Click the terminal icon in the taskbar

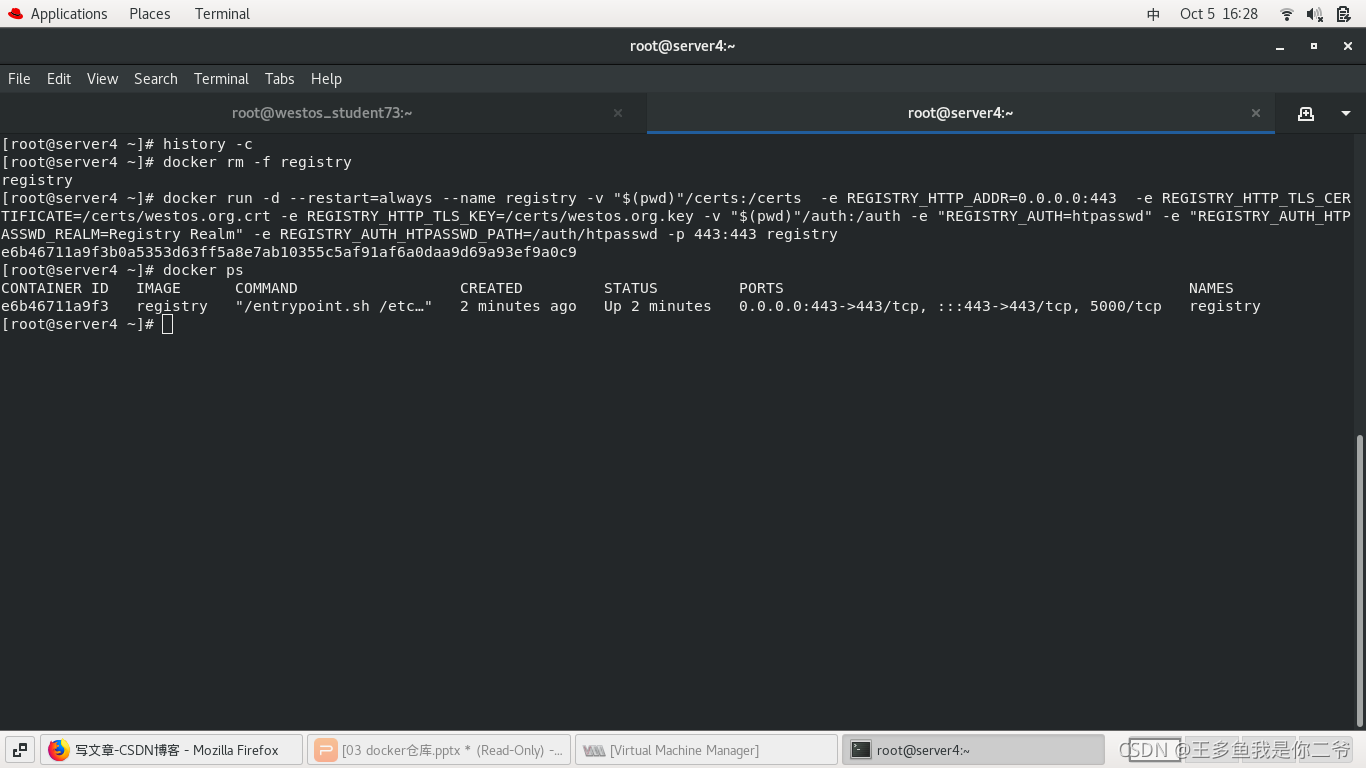(x=861, y=750)
